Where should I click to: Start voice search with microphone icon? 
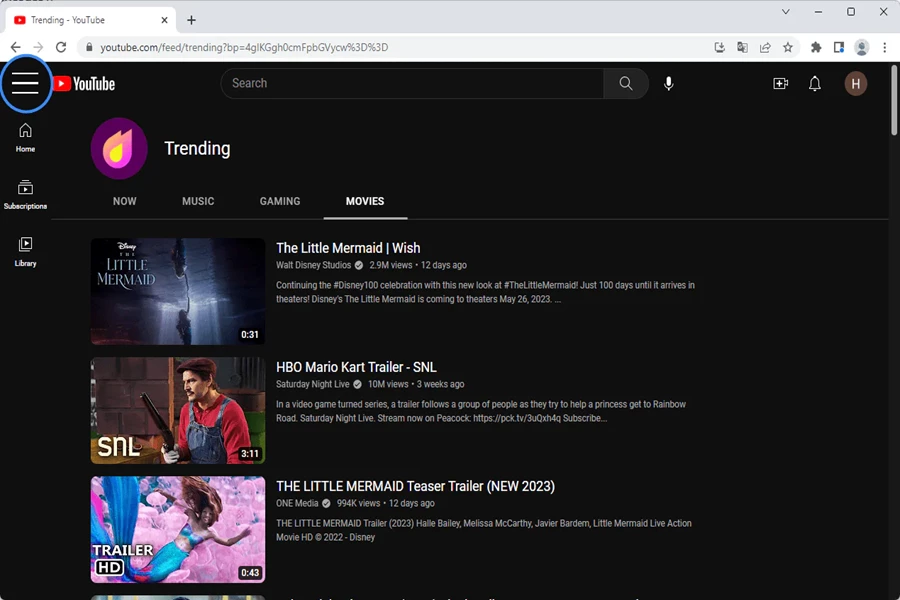coord(669,84)
